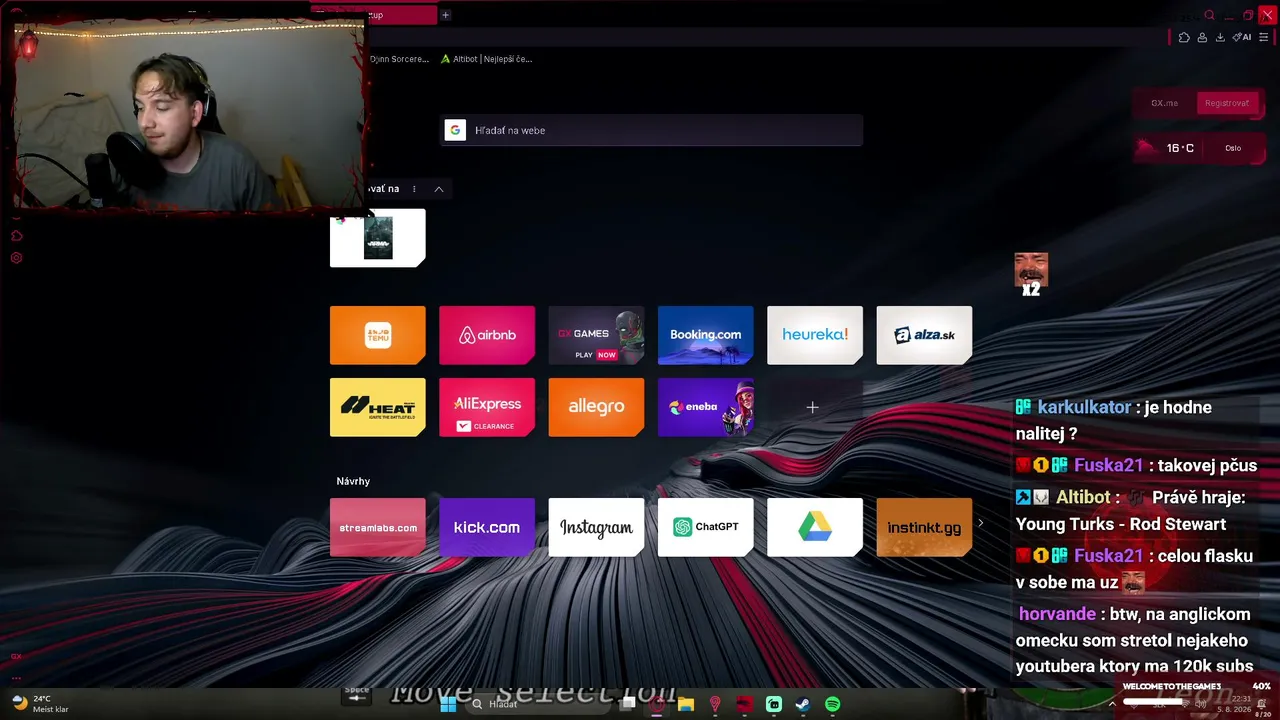Image resolution: width=1280 pixels, height=720 pixels.
Task: Open the alza.sk speed dial tile
Action: [x=924, y=335]
